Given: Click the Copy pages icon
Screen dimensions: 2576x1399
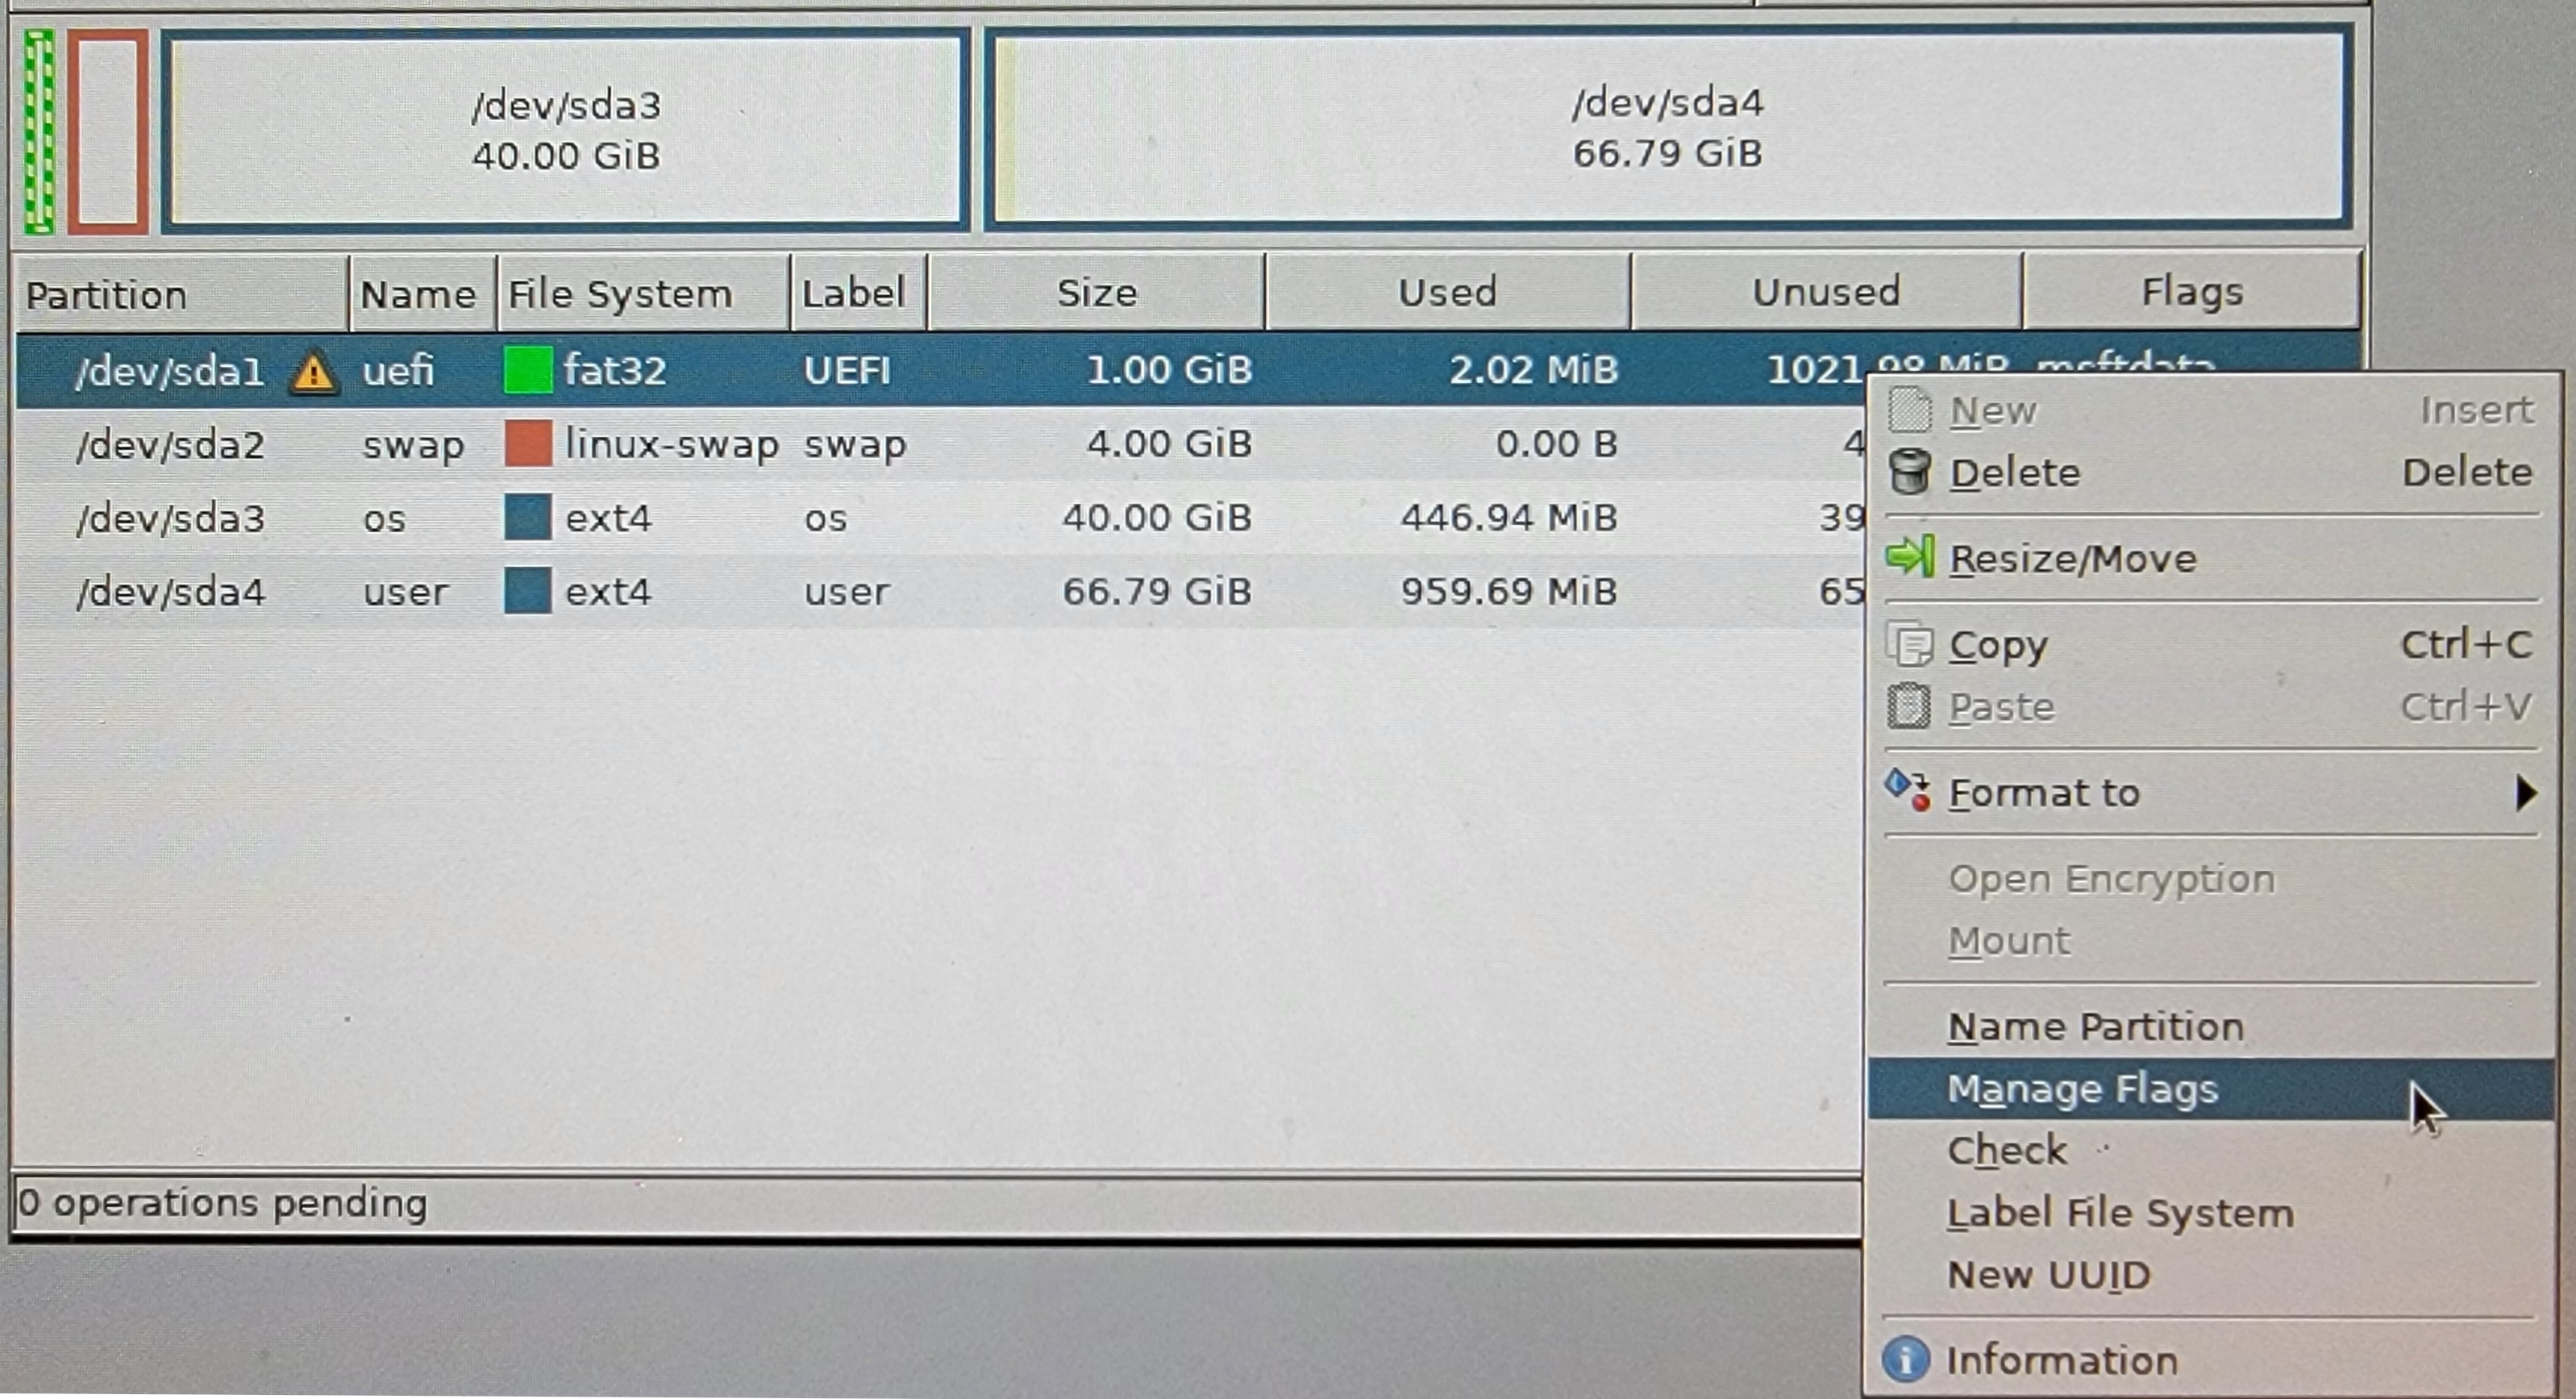Looking at the screenshot, I should [x=1909, y=644].
